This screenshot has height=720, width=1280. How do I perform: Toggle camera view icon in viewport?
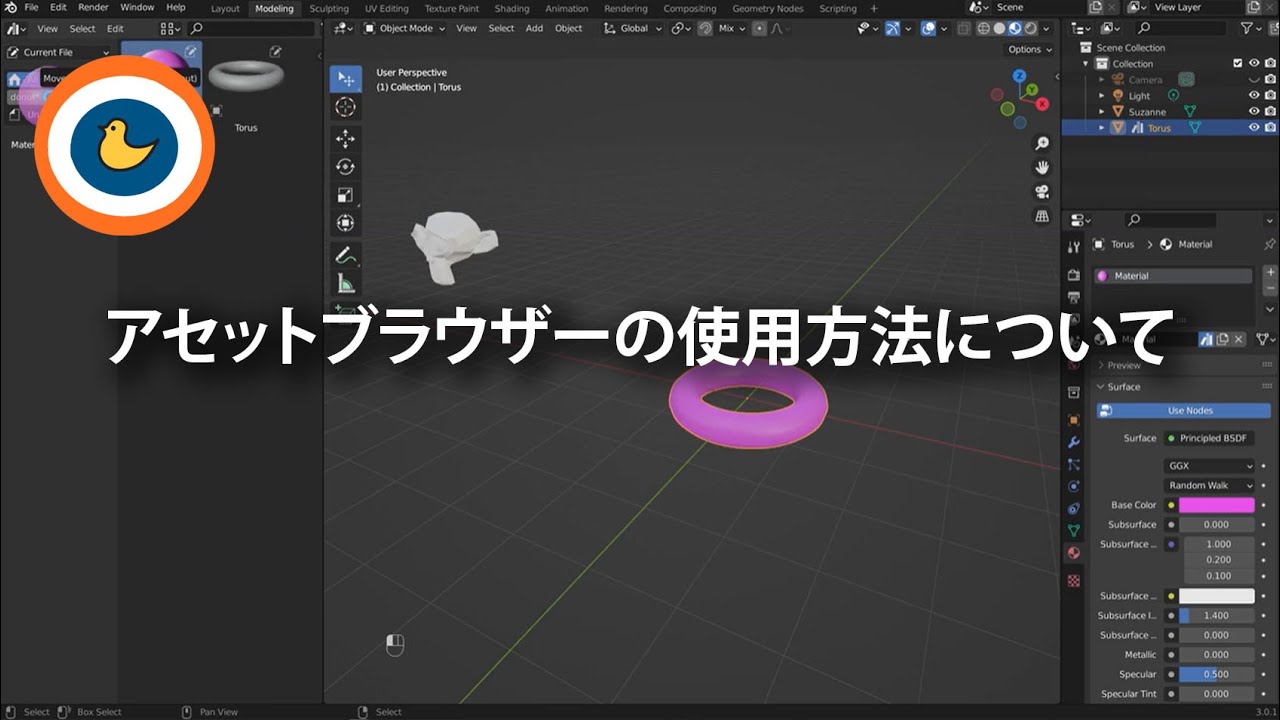1042,192
